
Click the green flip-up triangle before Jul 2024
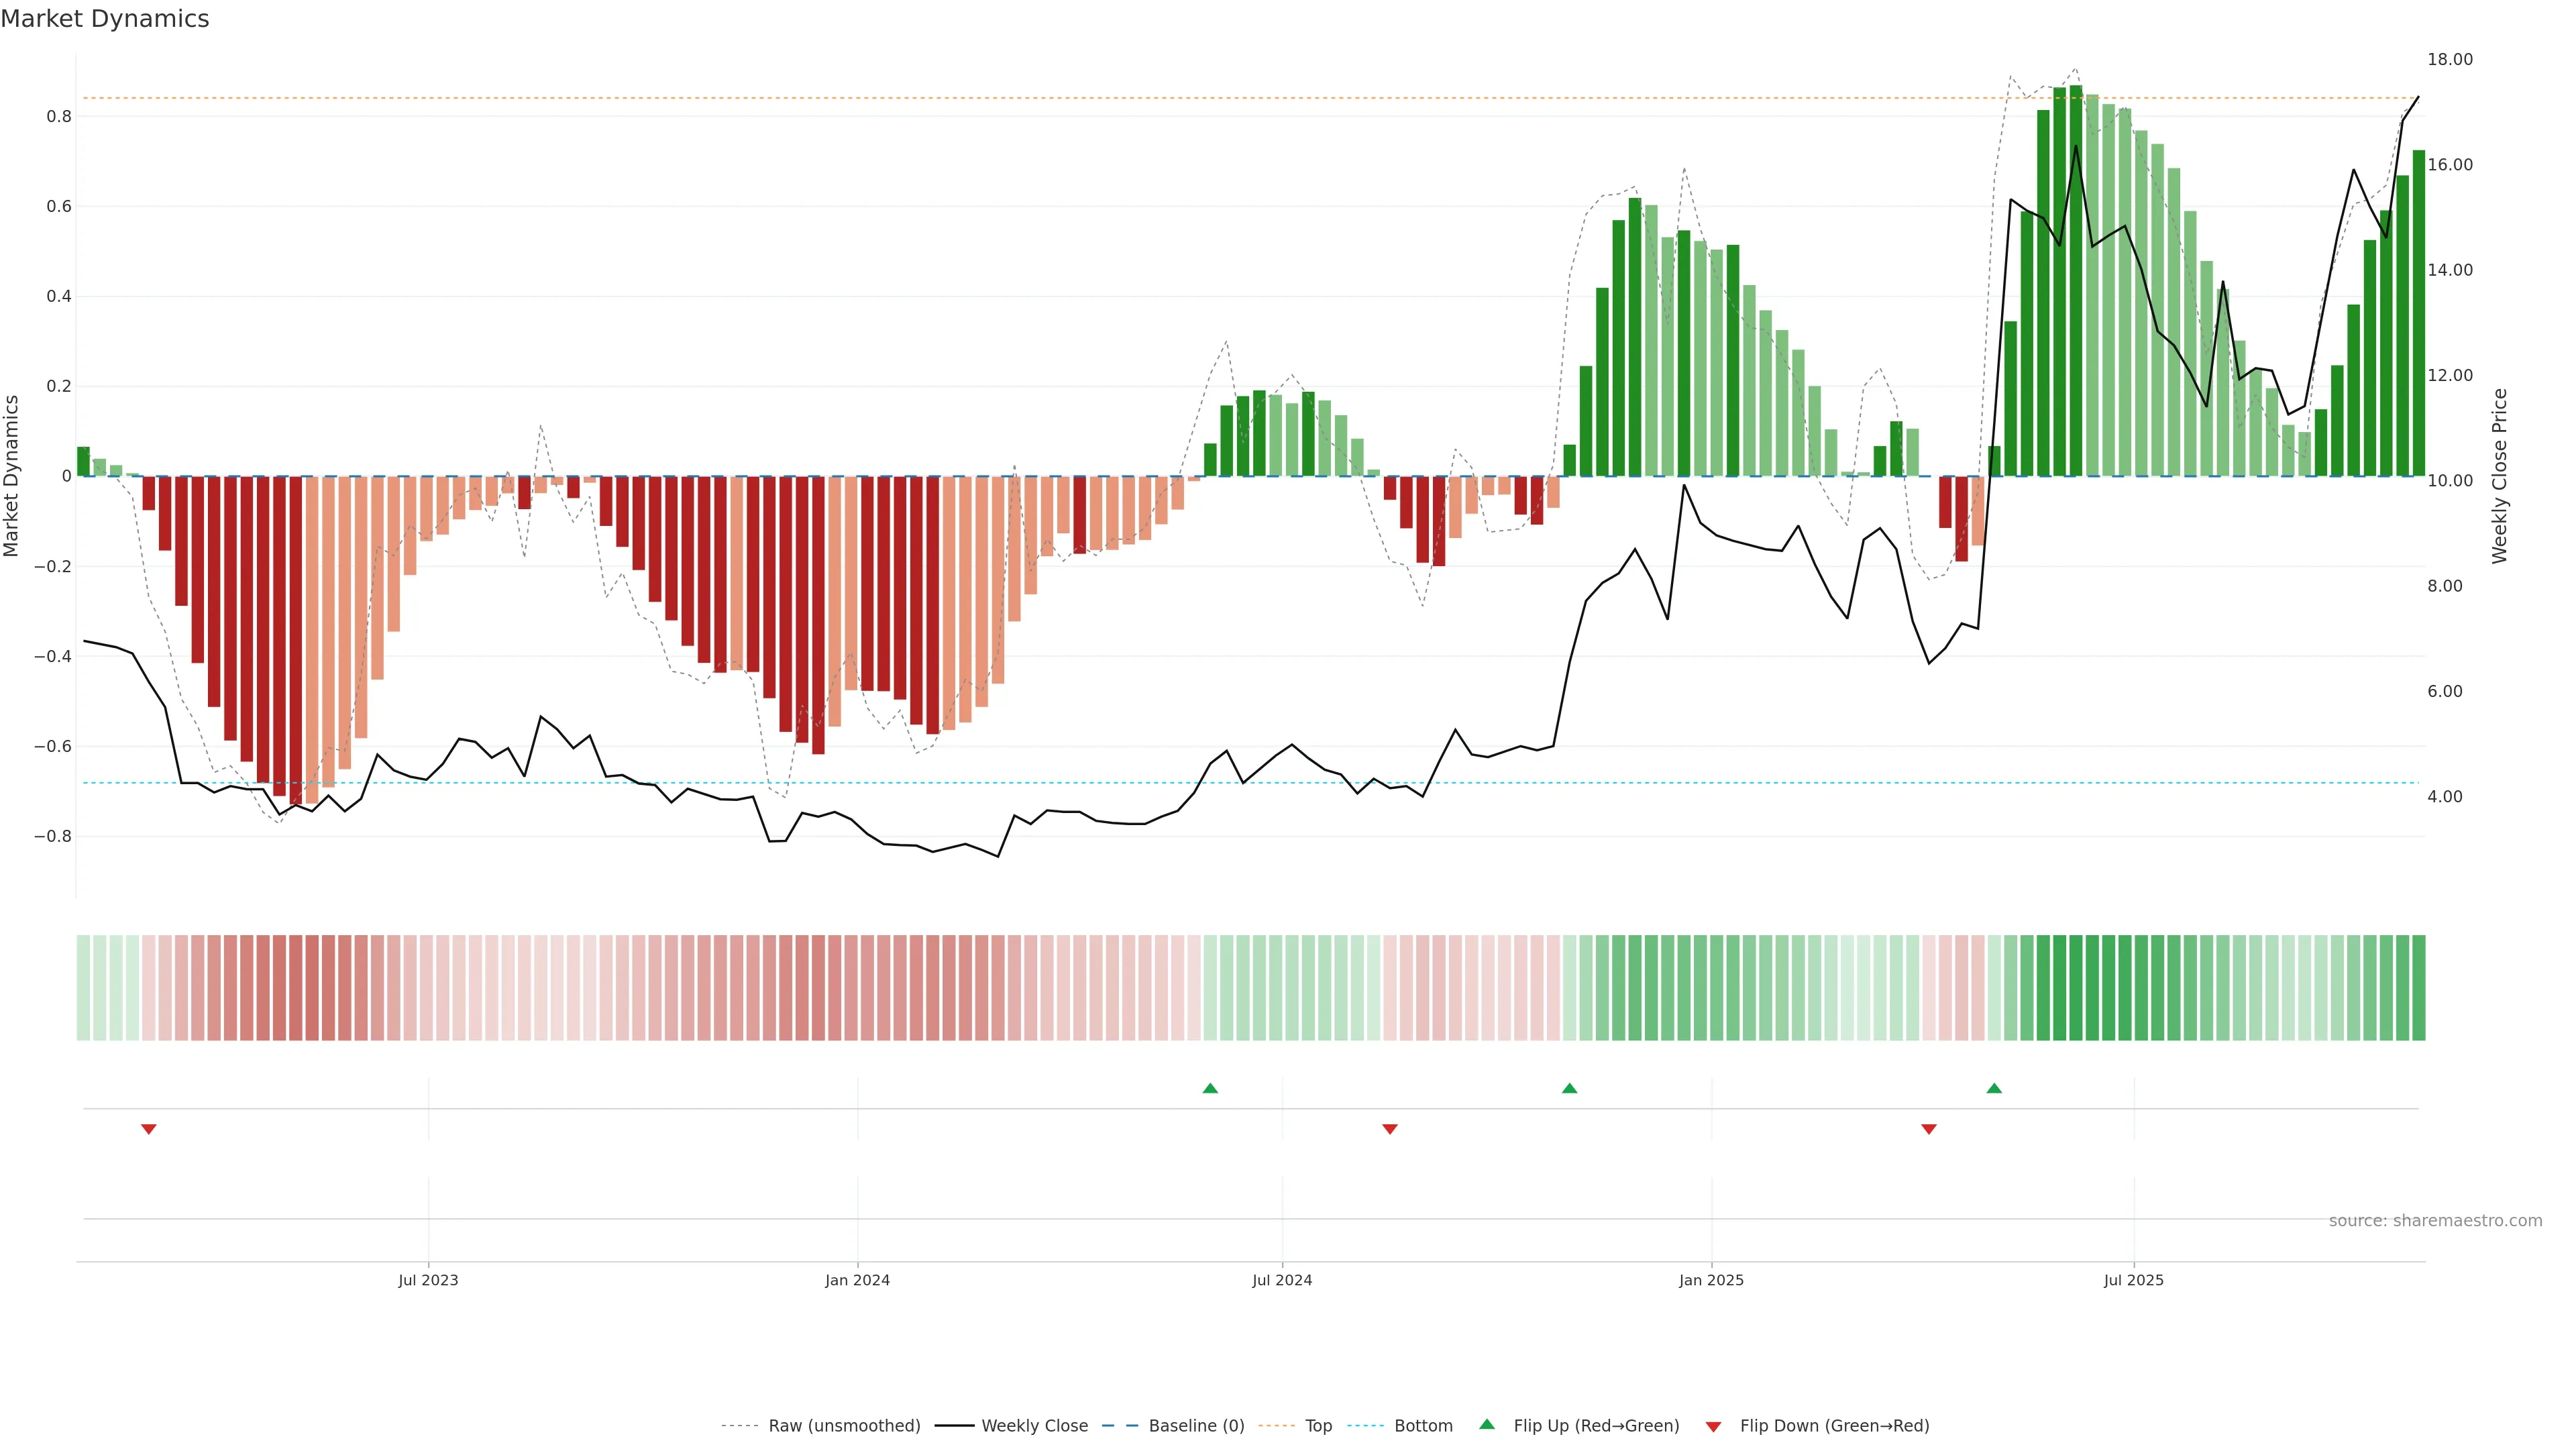1210,1088
